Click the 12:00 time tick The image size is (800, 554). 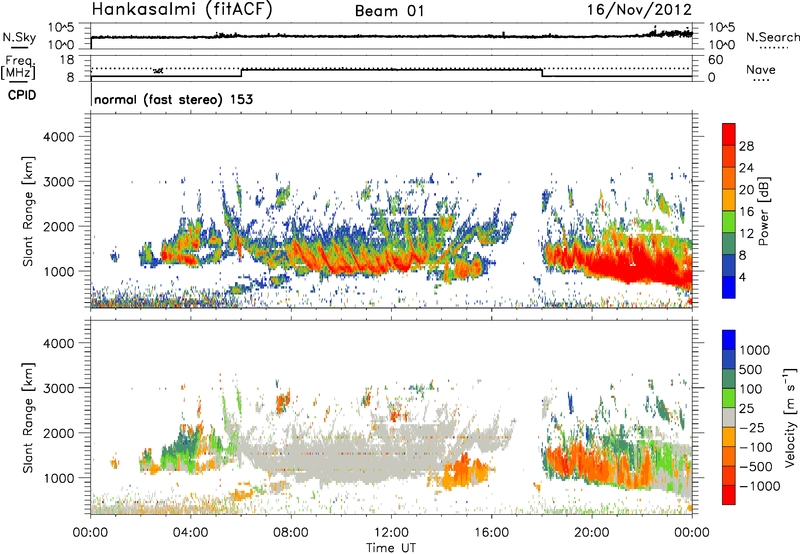pos(391,533)
